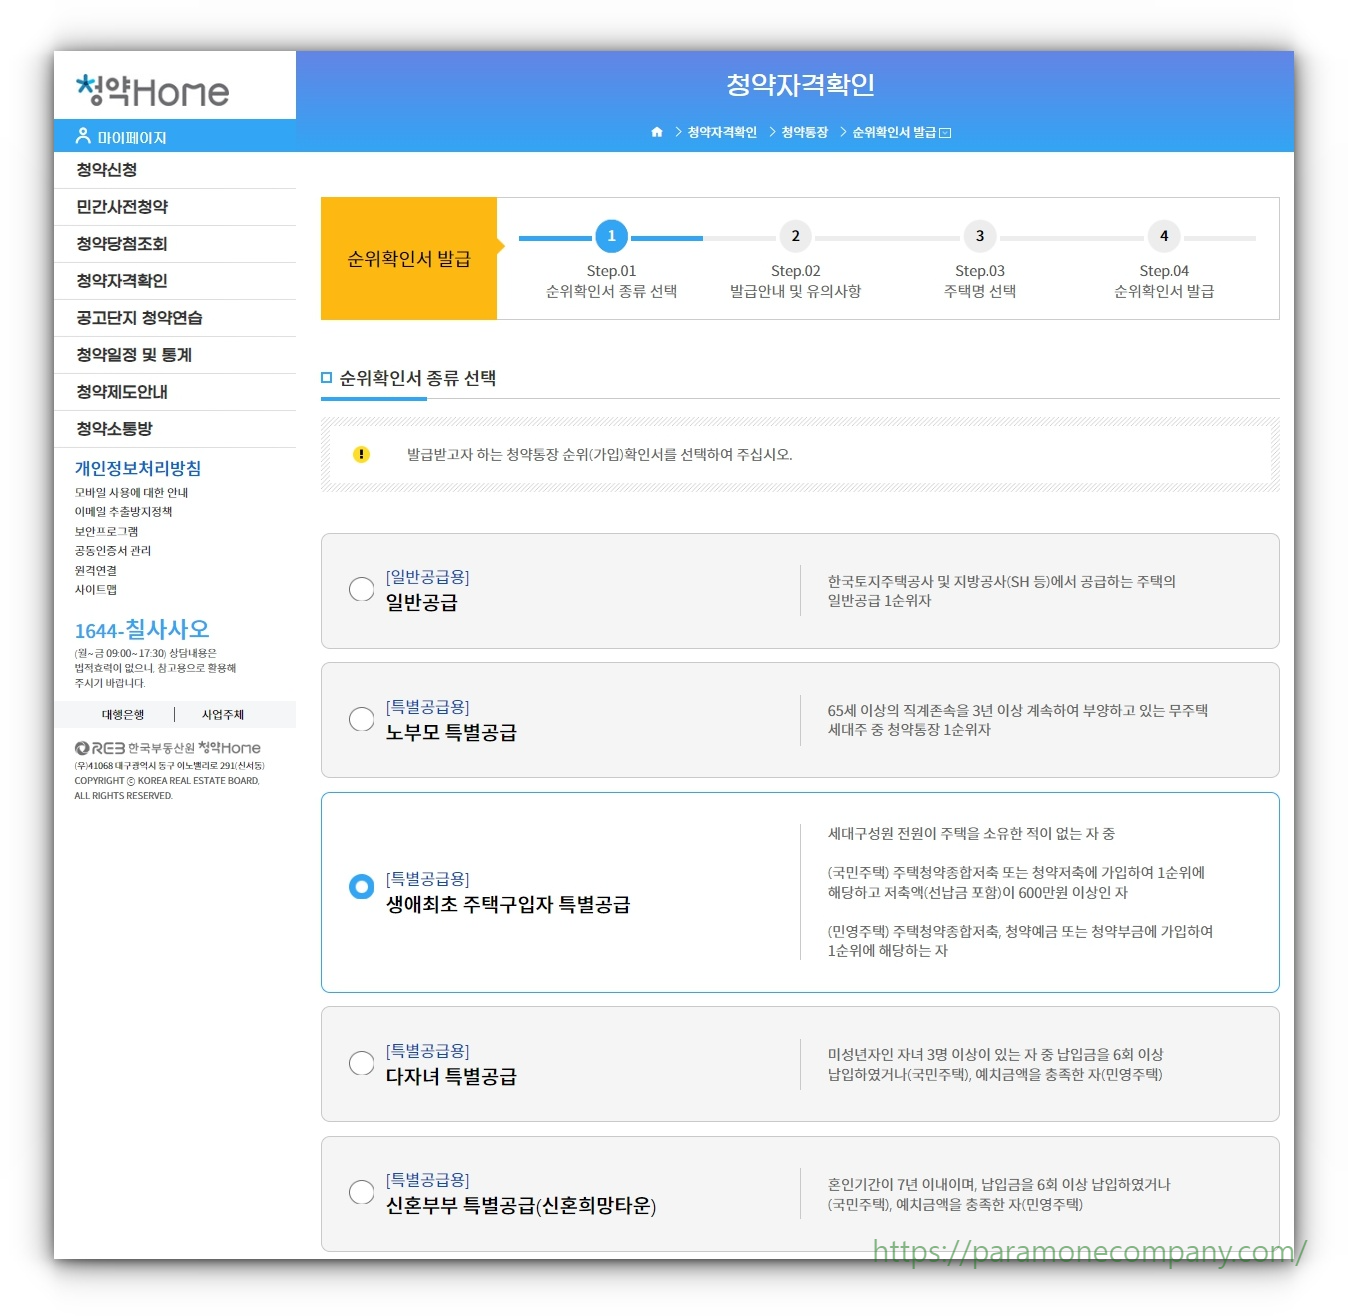Open the 순위확인서 발급 breadcrumb dropdown icon

(x=946, y=133)
